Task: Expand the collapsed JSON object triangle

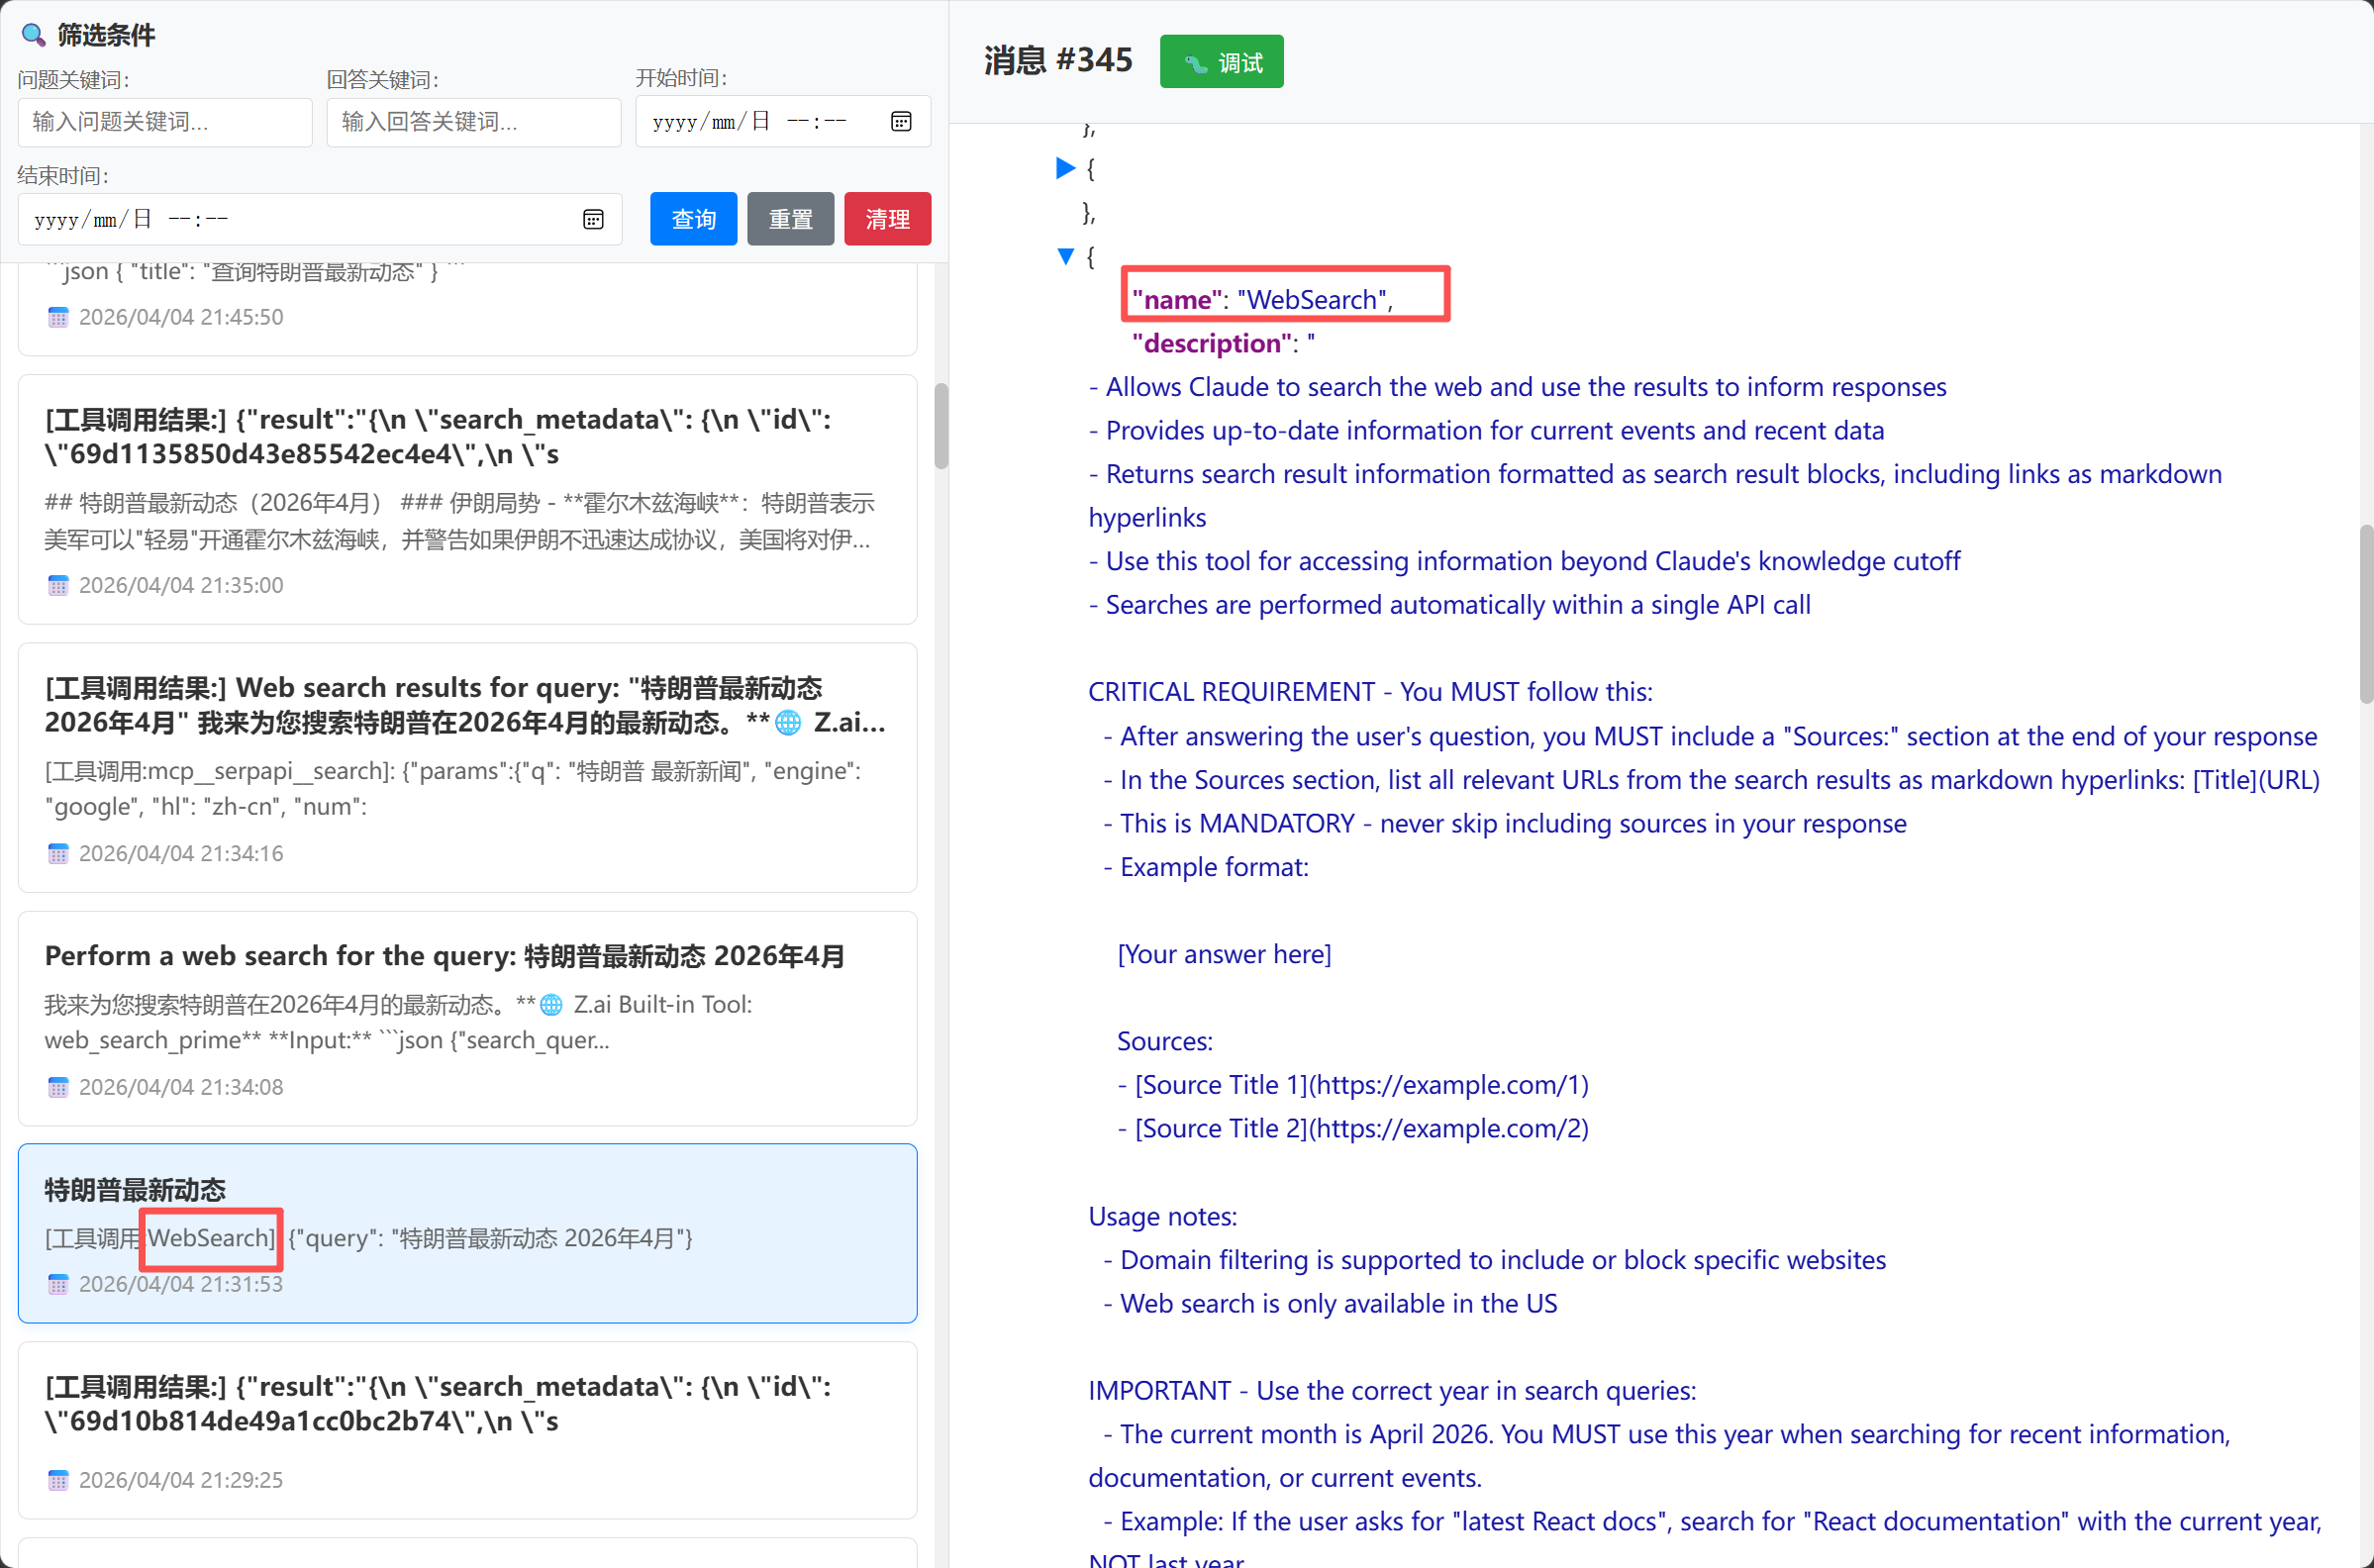Action: point(1065,168)
